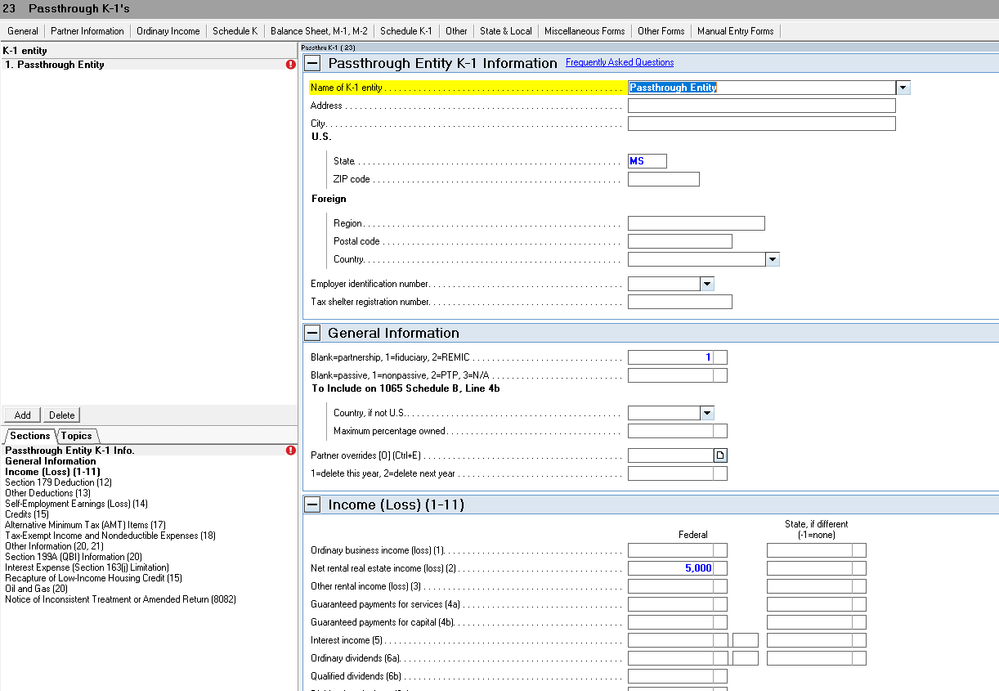
Task: Click the Address input field
Action: (761, 105)
